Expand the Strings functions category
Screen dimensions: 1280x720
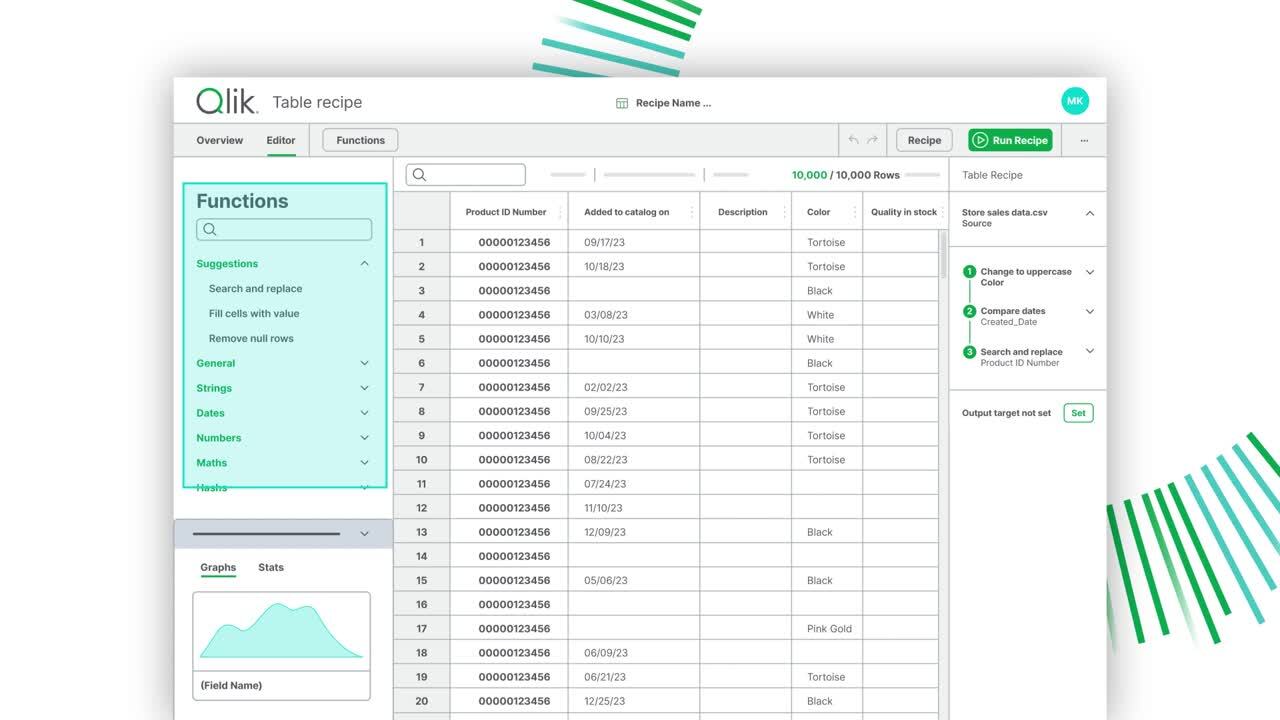click(x=364, y=388)
